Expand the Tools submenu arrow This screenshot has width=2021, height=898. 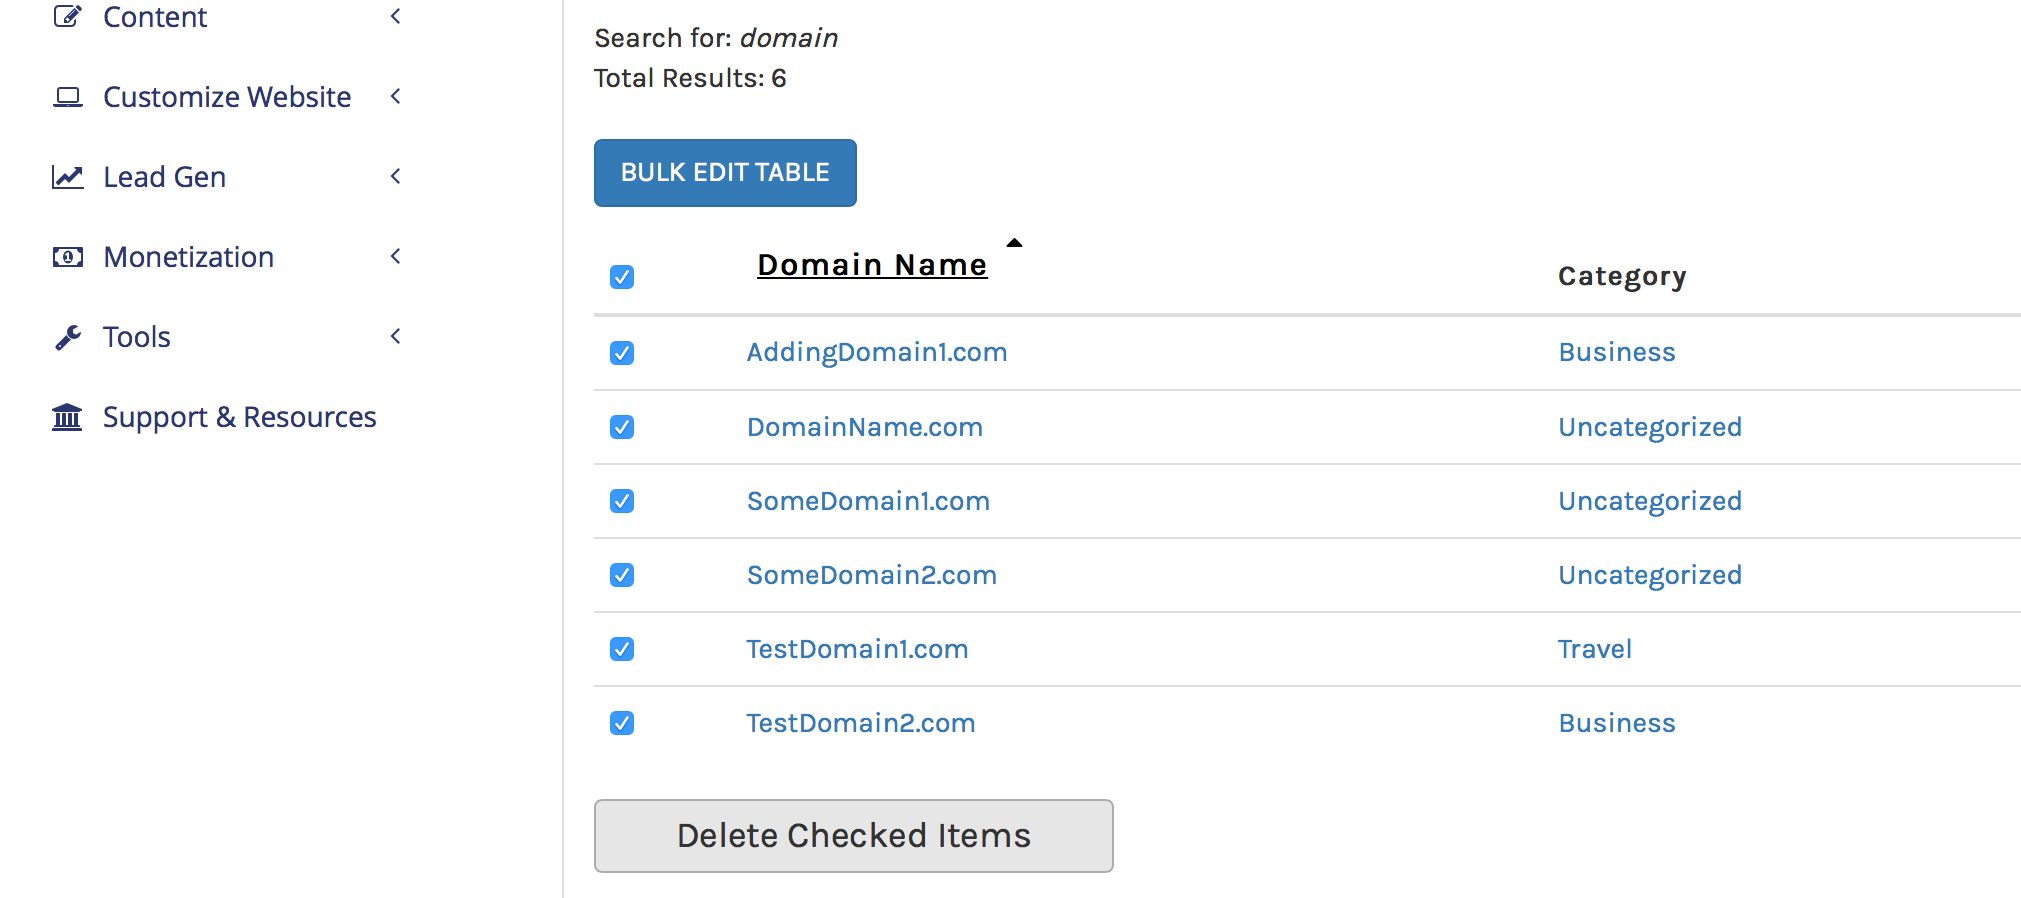pyautogui.click(x=396, y=337)
